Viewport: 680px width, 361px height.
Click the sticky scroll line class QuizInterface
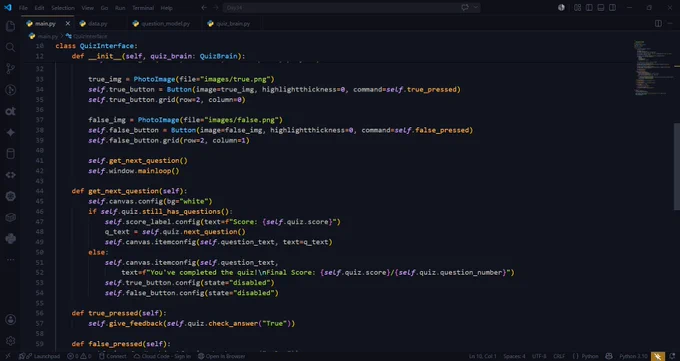96,46
